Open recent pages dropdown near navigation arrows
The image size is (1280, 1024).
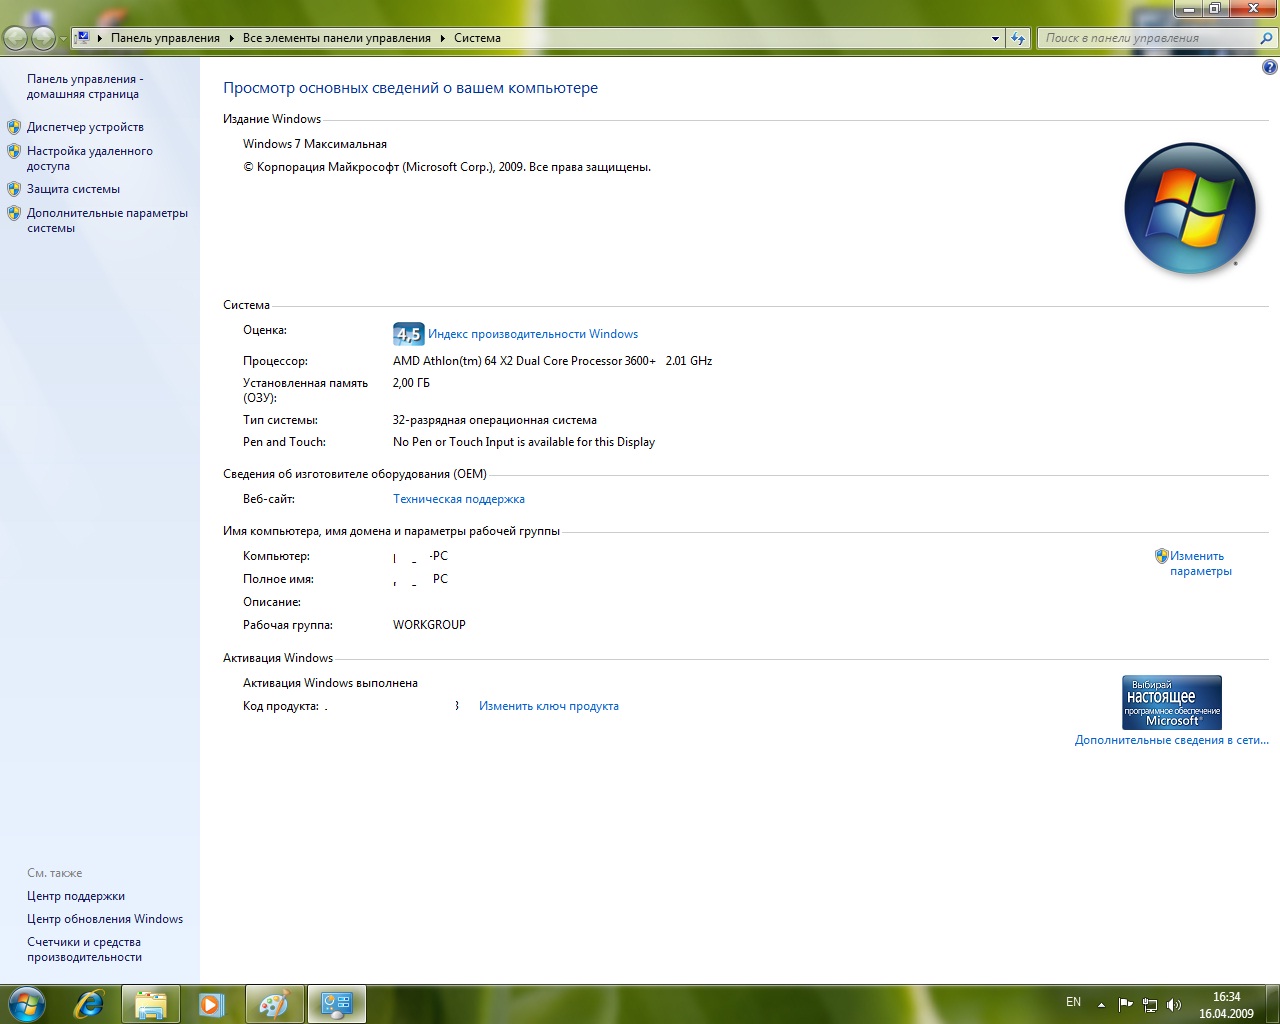(63, 39)
